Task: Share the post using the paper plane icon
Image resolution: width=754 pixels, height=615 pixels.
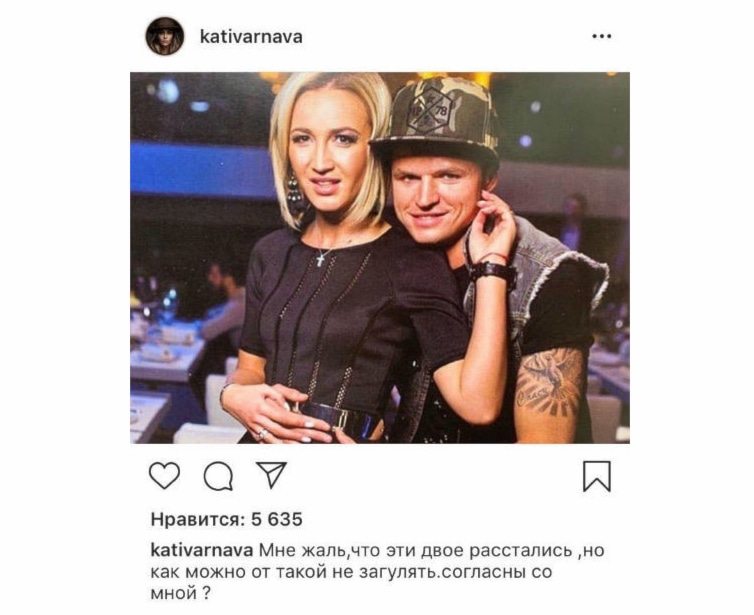Action: (271, 475)
